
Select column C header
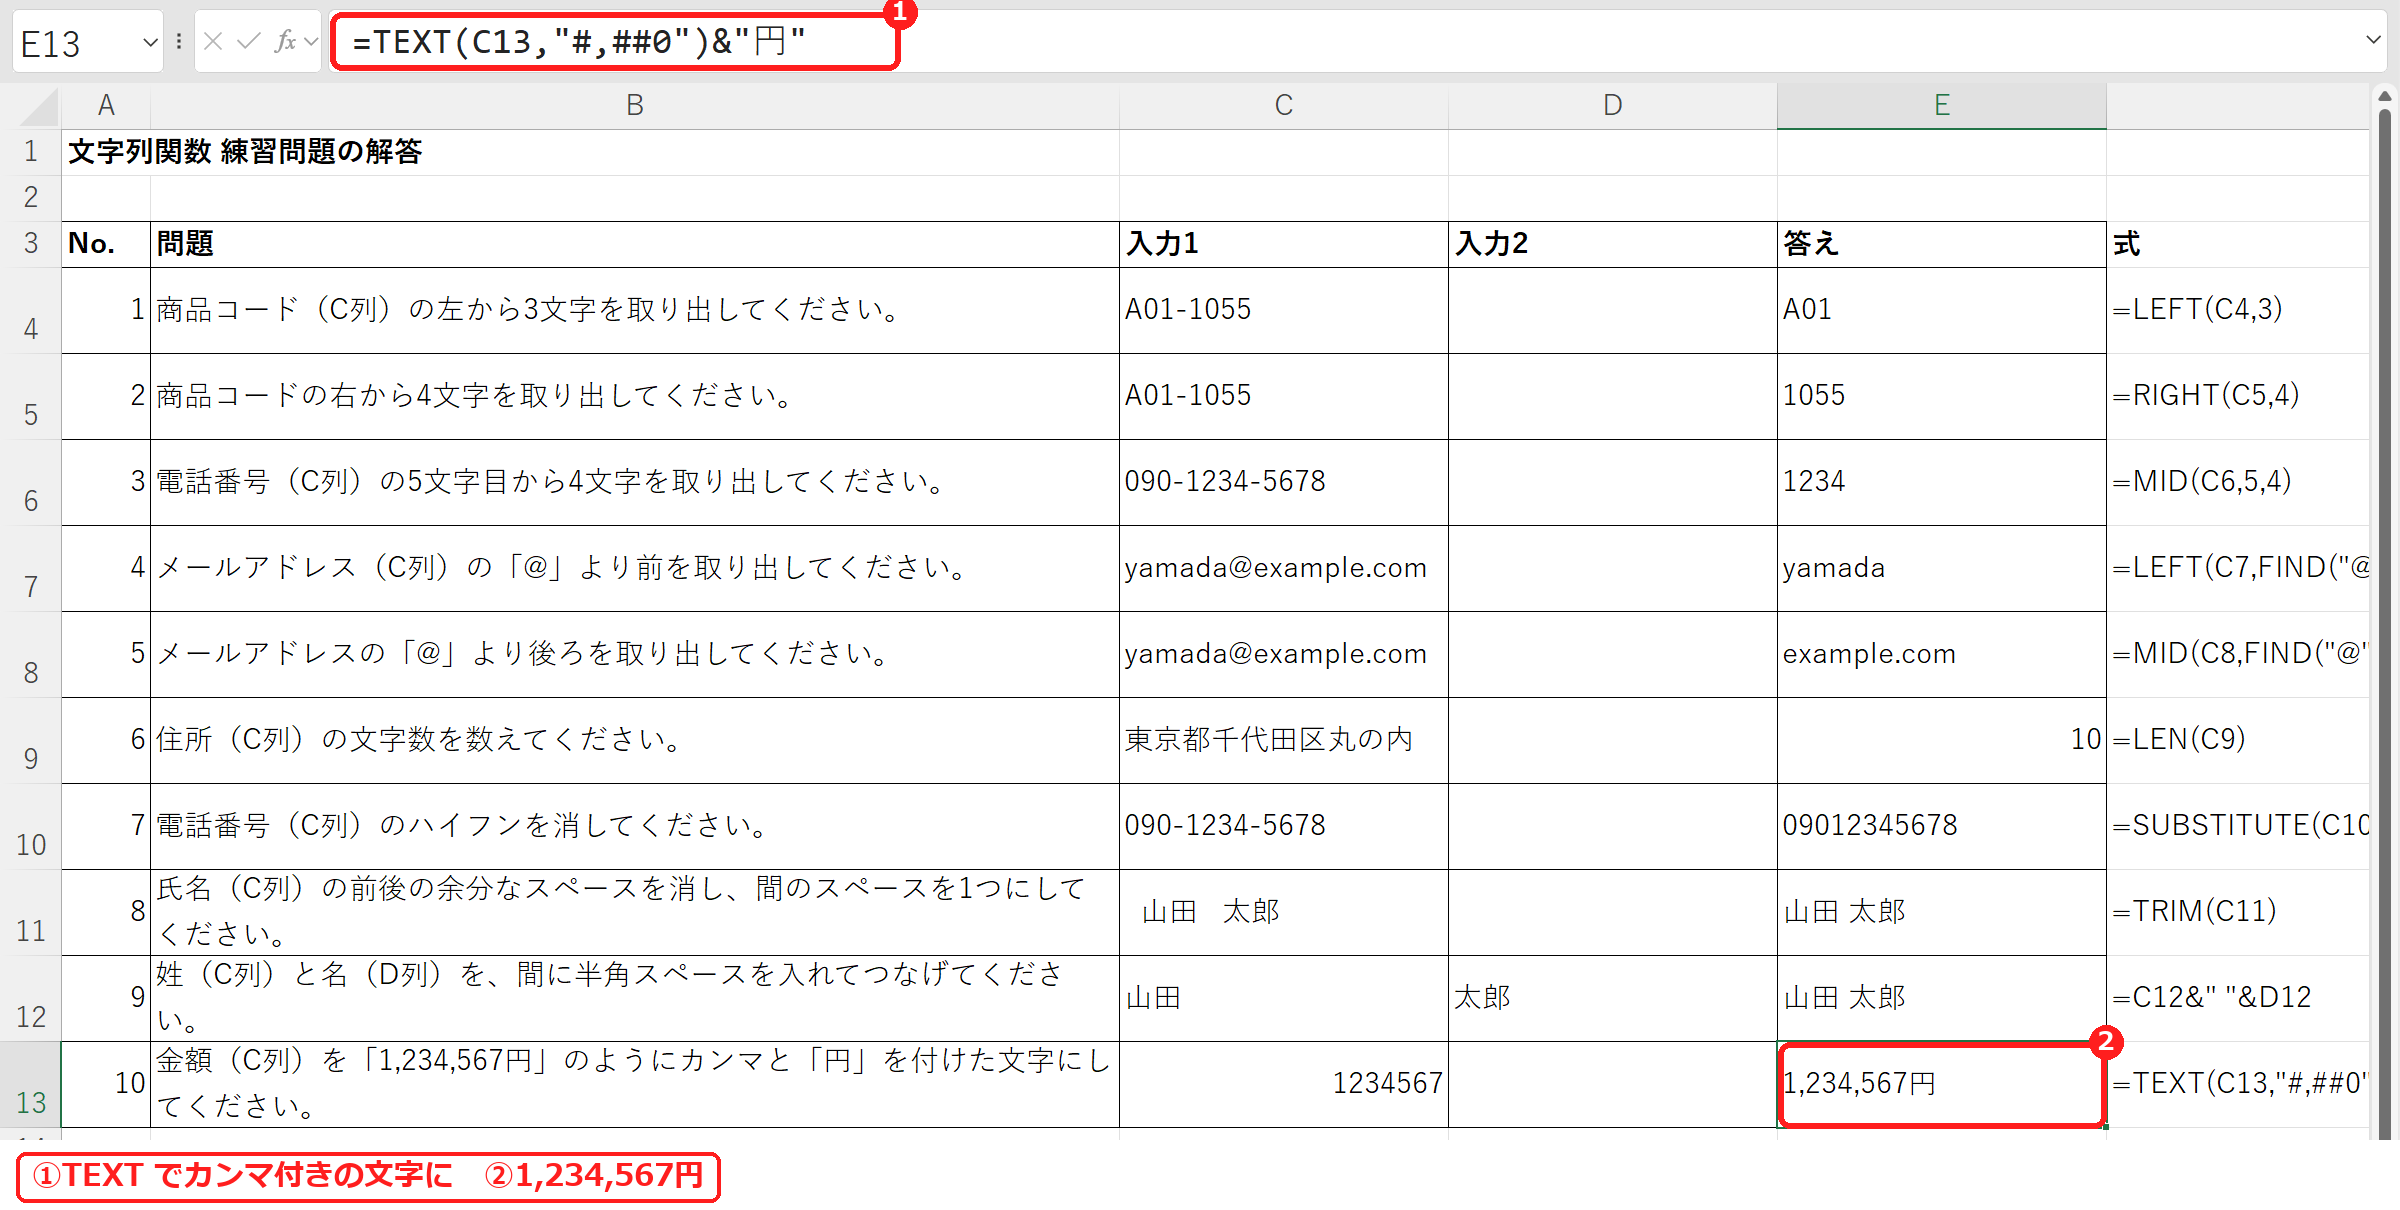coord(1284,106)
